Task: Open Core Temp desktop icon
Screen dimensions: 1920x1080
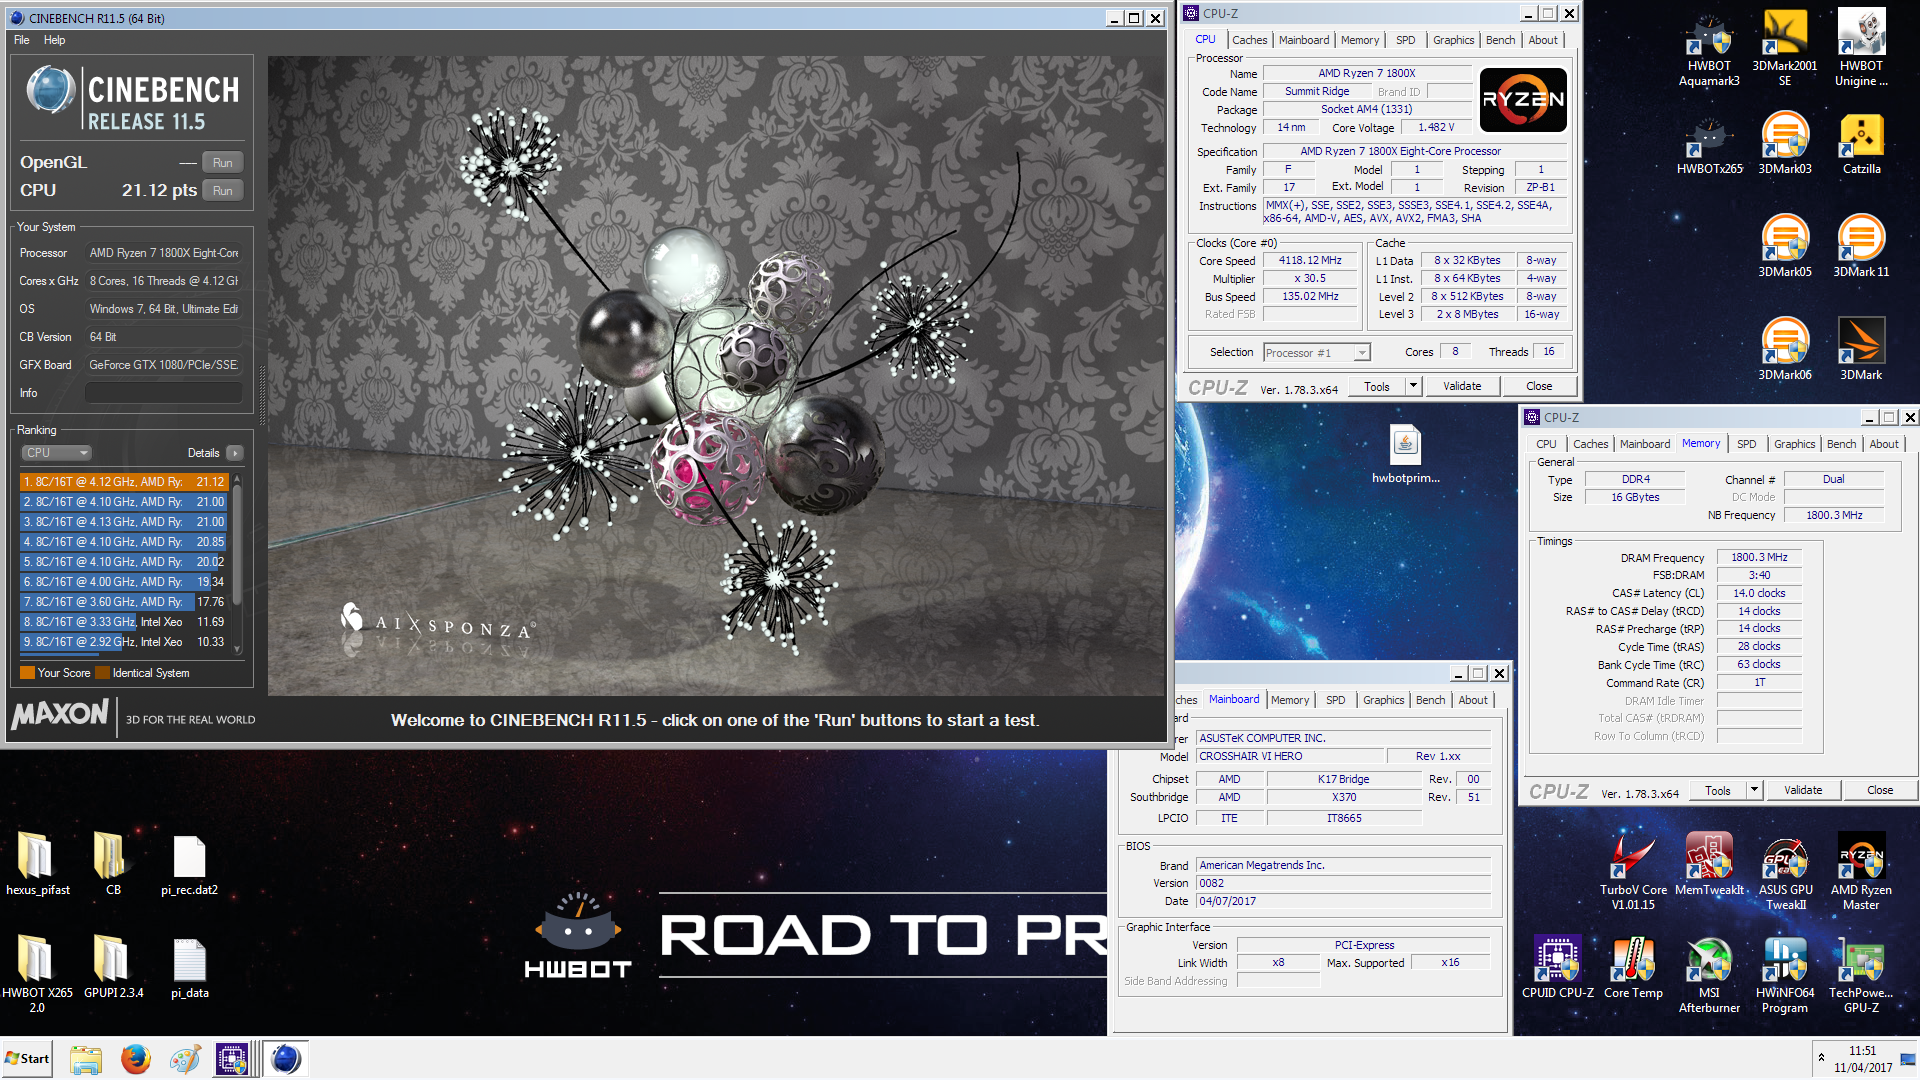Action: [1633, 968]
